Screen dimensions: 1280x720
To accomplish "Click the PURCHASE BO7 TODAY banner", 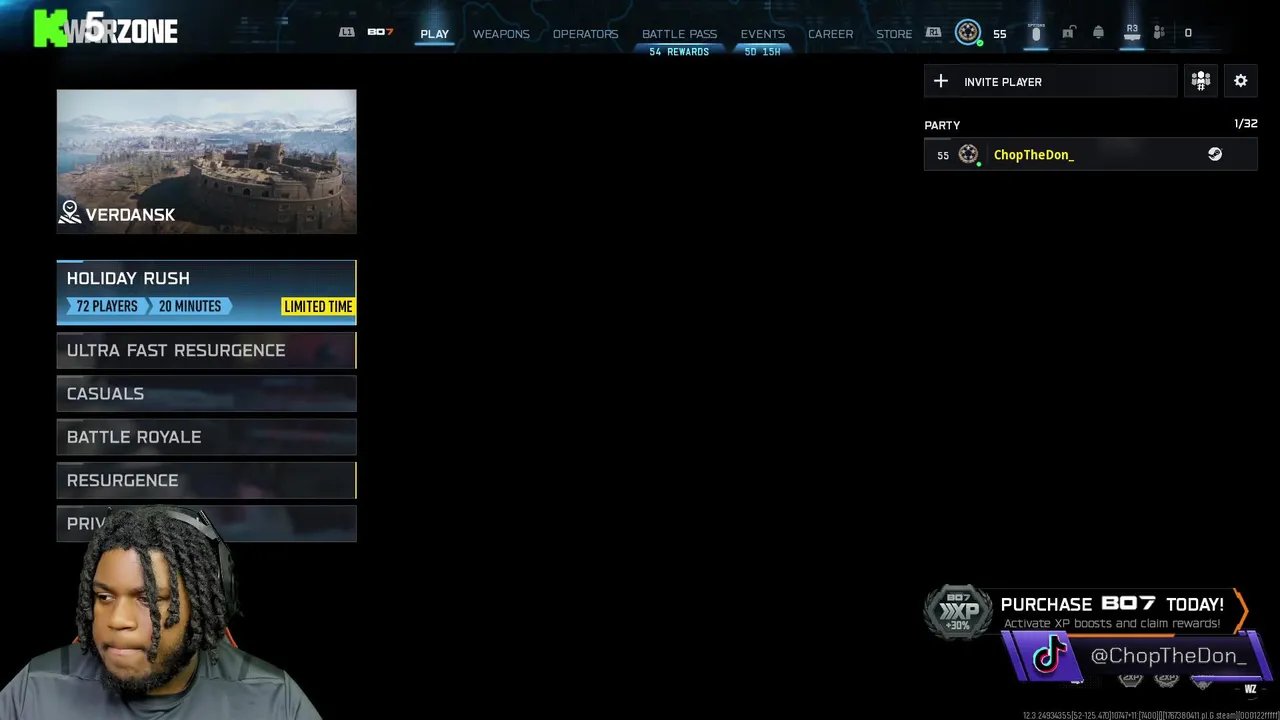I will tap(1086, 612).
